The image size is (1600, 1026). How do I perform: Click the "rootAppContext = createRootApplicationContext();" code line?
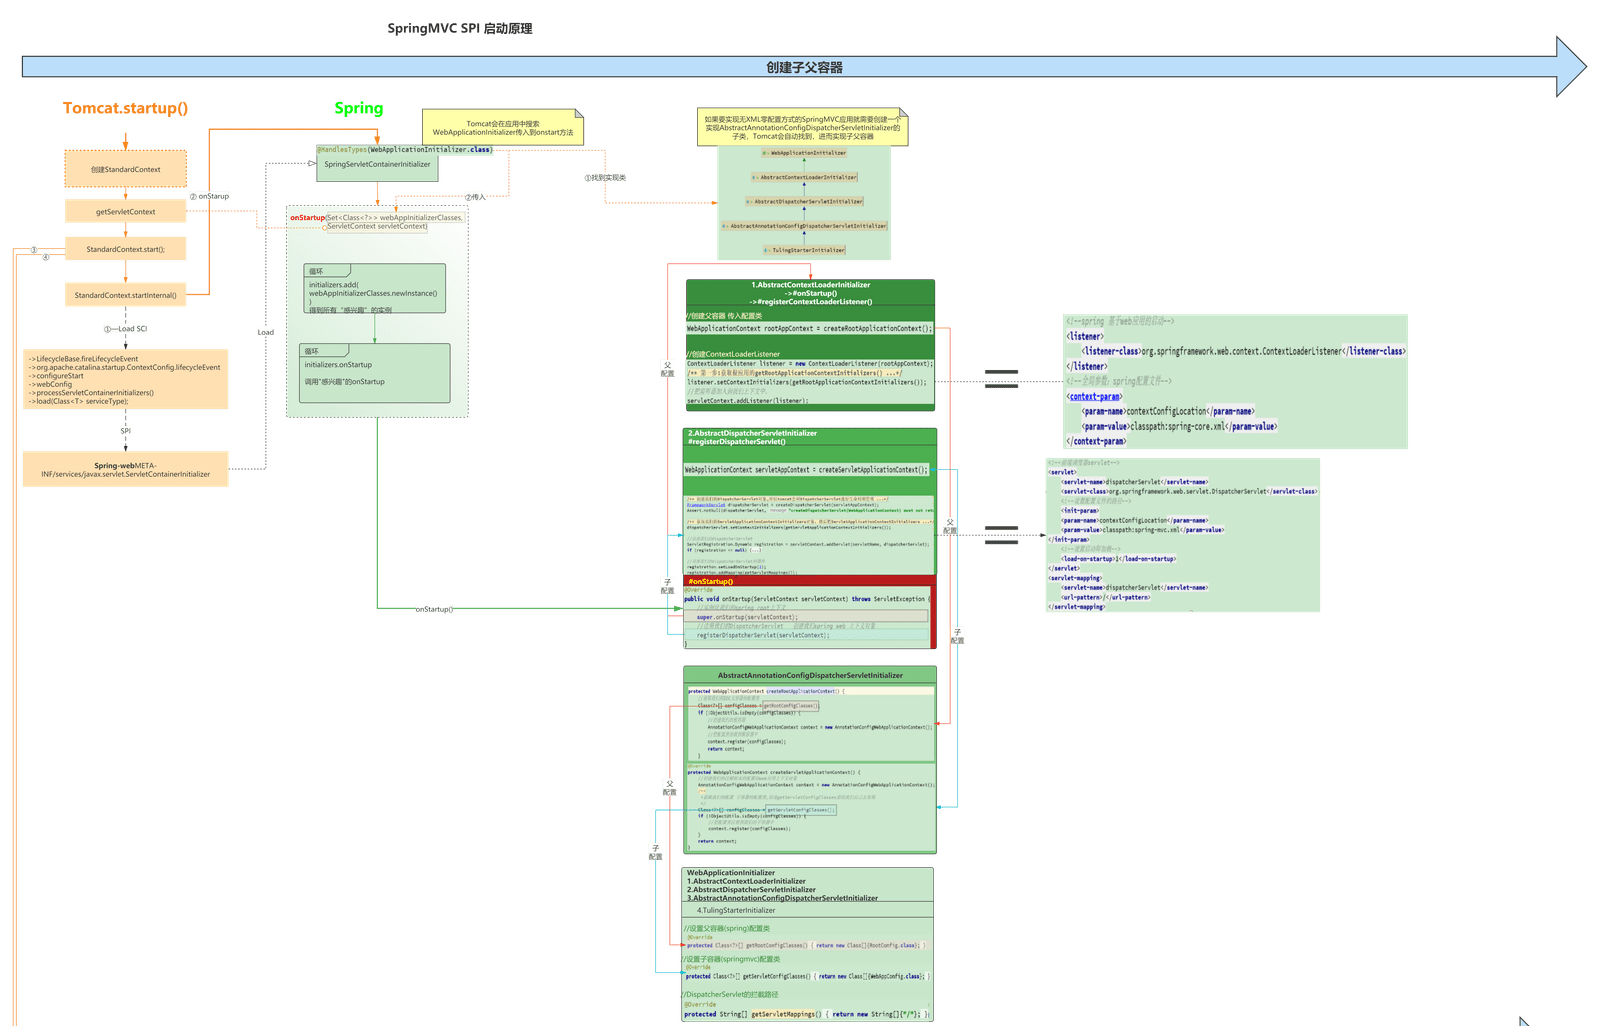click(x=809, y=328)
